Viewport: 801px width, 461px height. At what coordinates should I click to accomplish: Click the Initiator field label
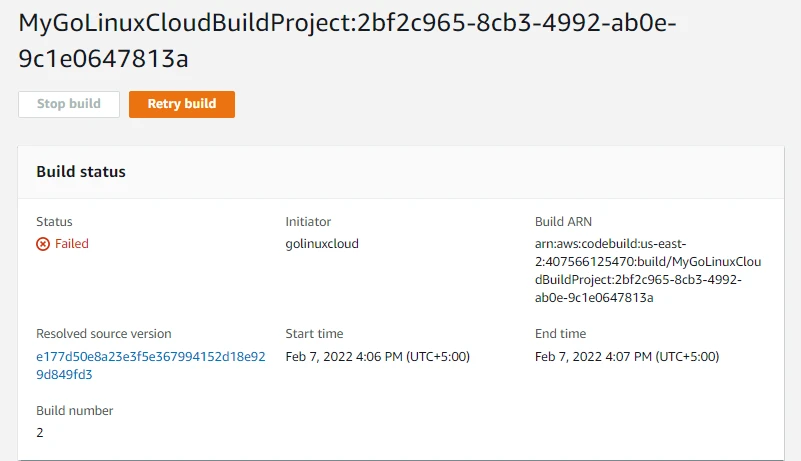point(308,222)
